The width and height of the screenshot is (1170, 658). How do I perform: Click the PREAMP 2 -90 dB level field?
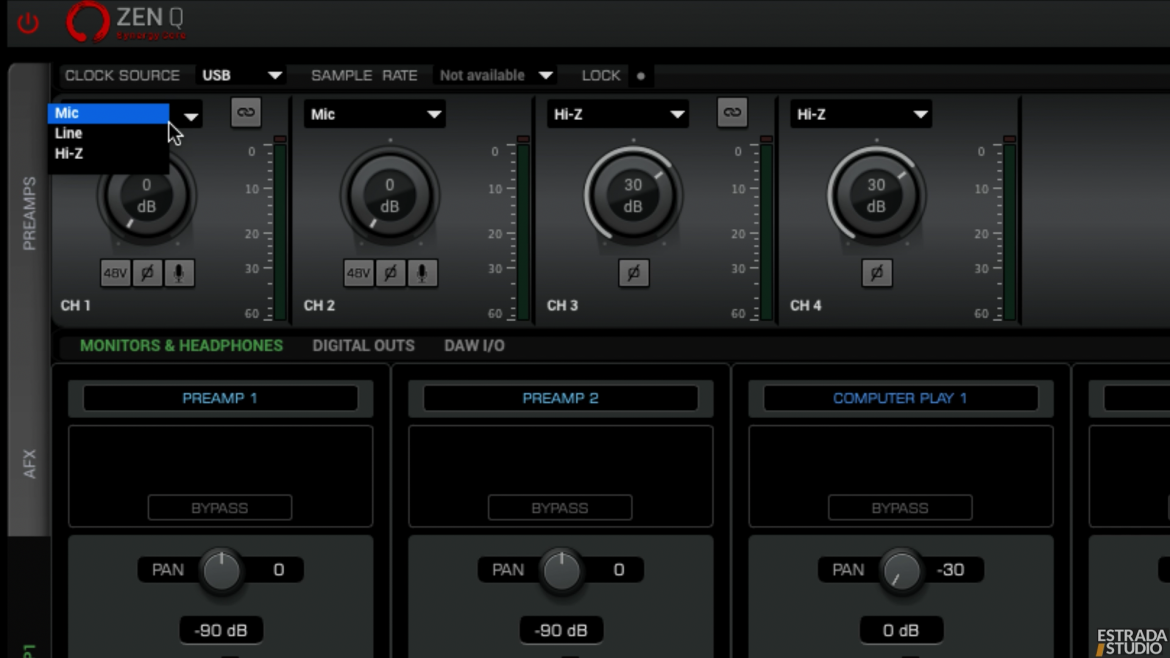561,630
